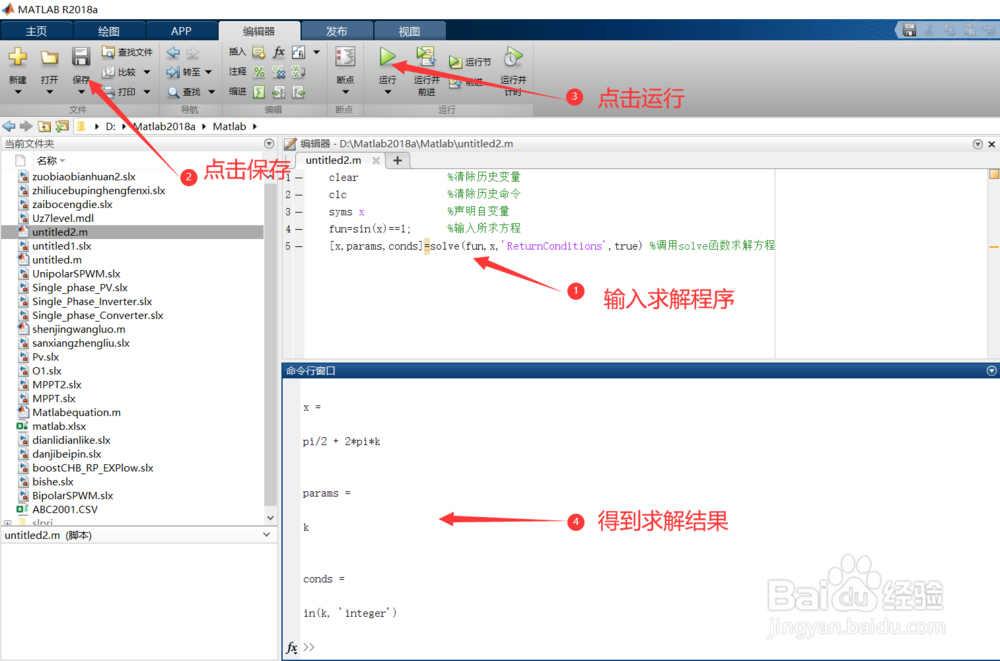Switch to the 发布 (Publish) tab
The height and width of the screenshot is (661, 1000).
coord(337,31)
